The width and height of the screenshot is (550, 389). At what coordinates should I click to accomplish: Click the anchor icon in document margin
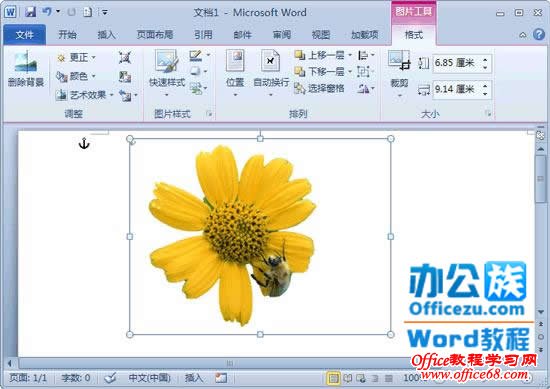pyautogui.click(x=84, y=143)
